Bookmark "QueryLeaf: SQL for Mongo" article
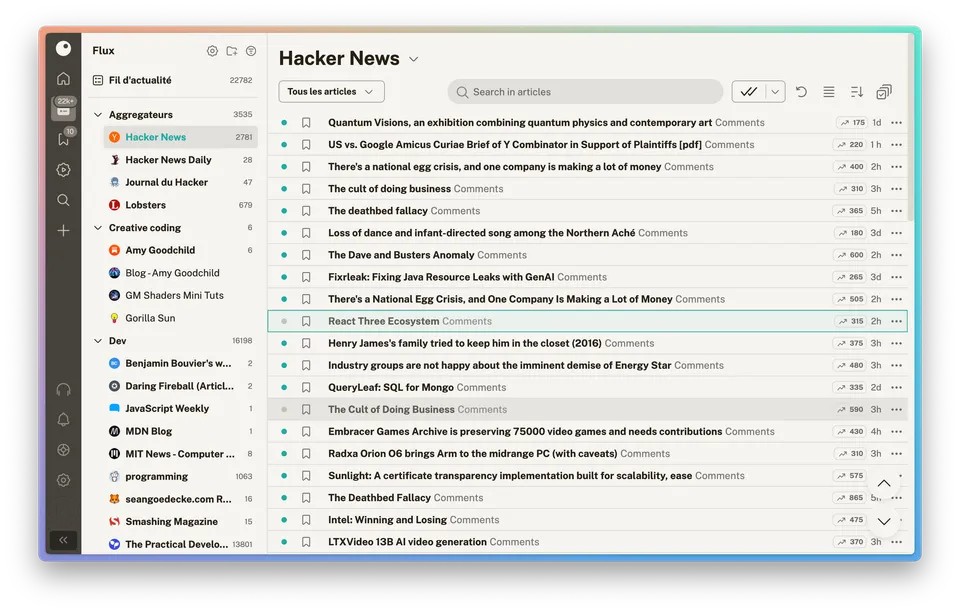 306,387
